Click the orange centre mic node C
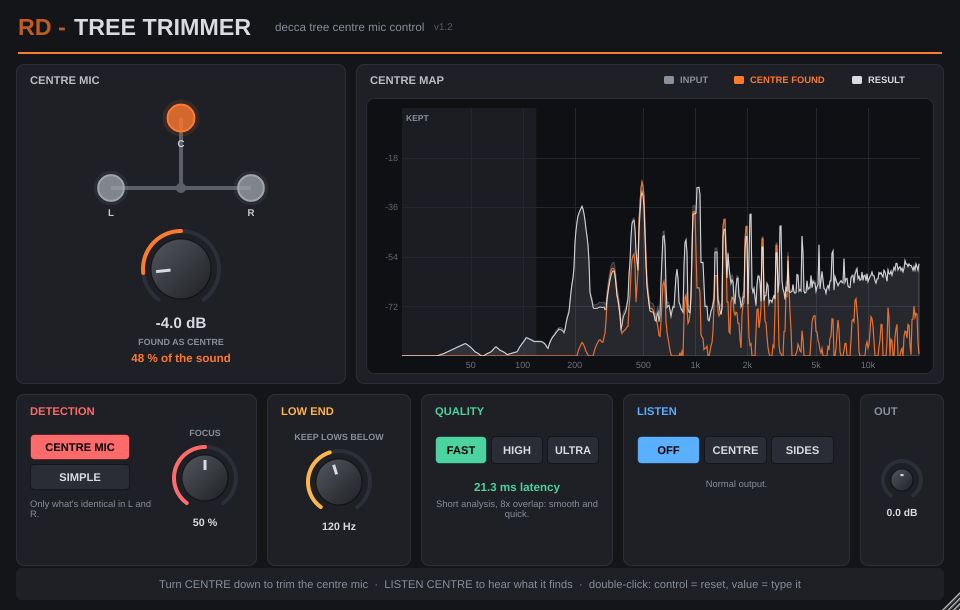 pos(181,118)
